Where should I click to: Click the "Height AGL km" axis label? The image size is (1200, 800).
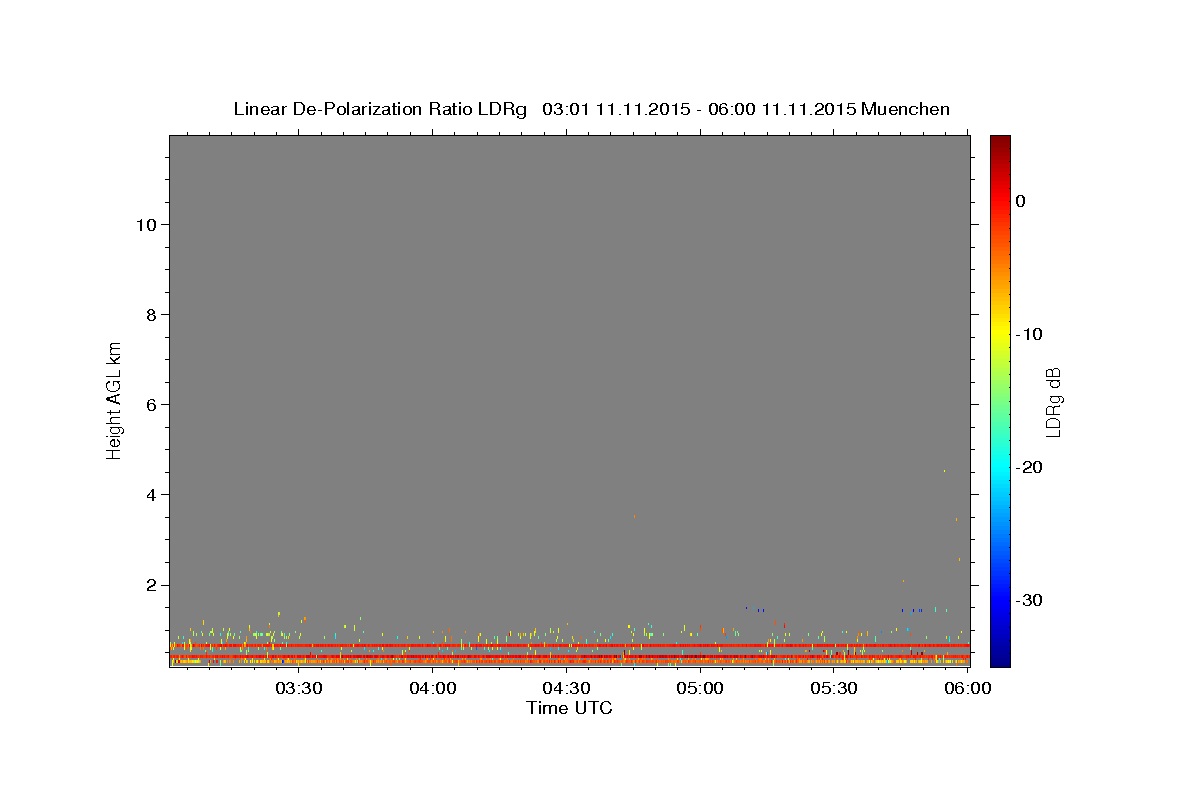(x=114, y=399)
